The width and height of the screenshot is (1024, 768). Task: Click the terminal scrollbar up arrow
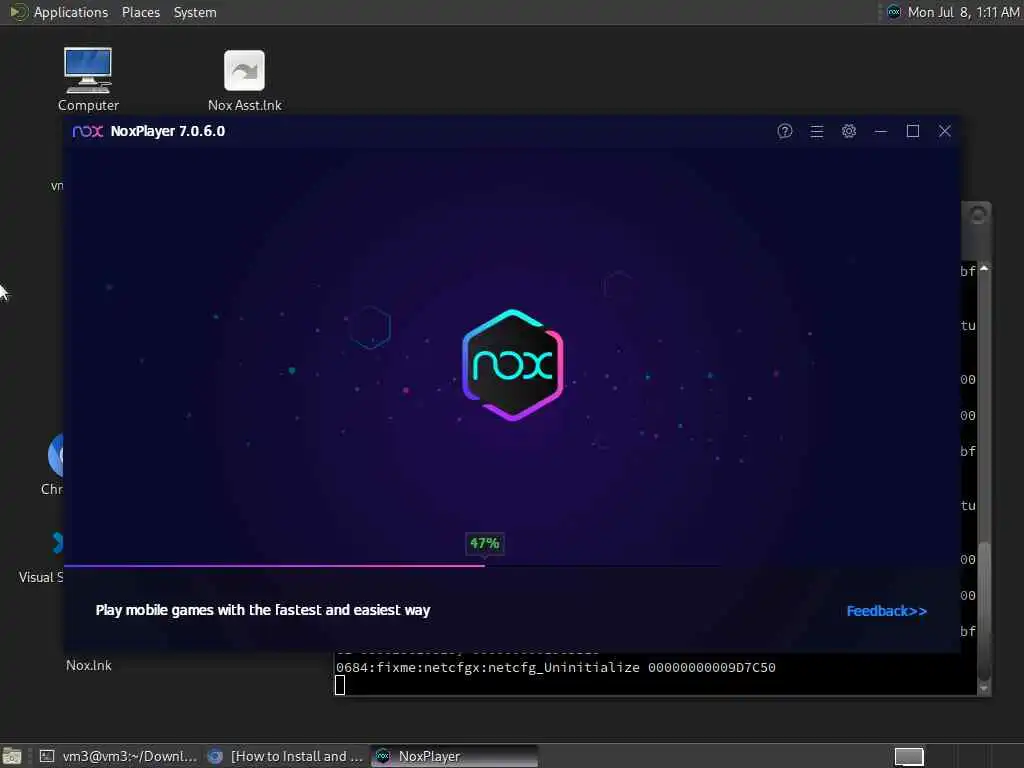(984, 268)
